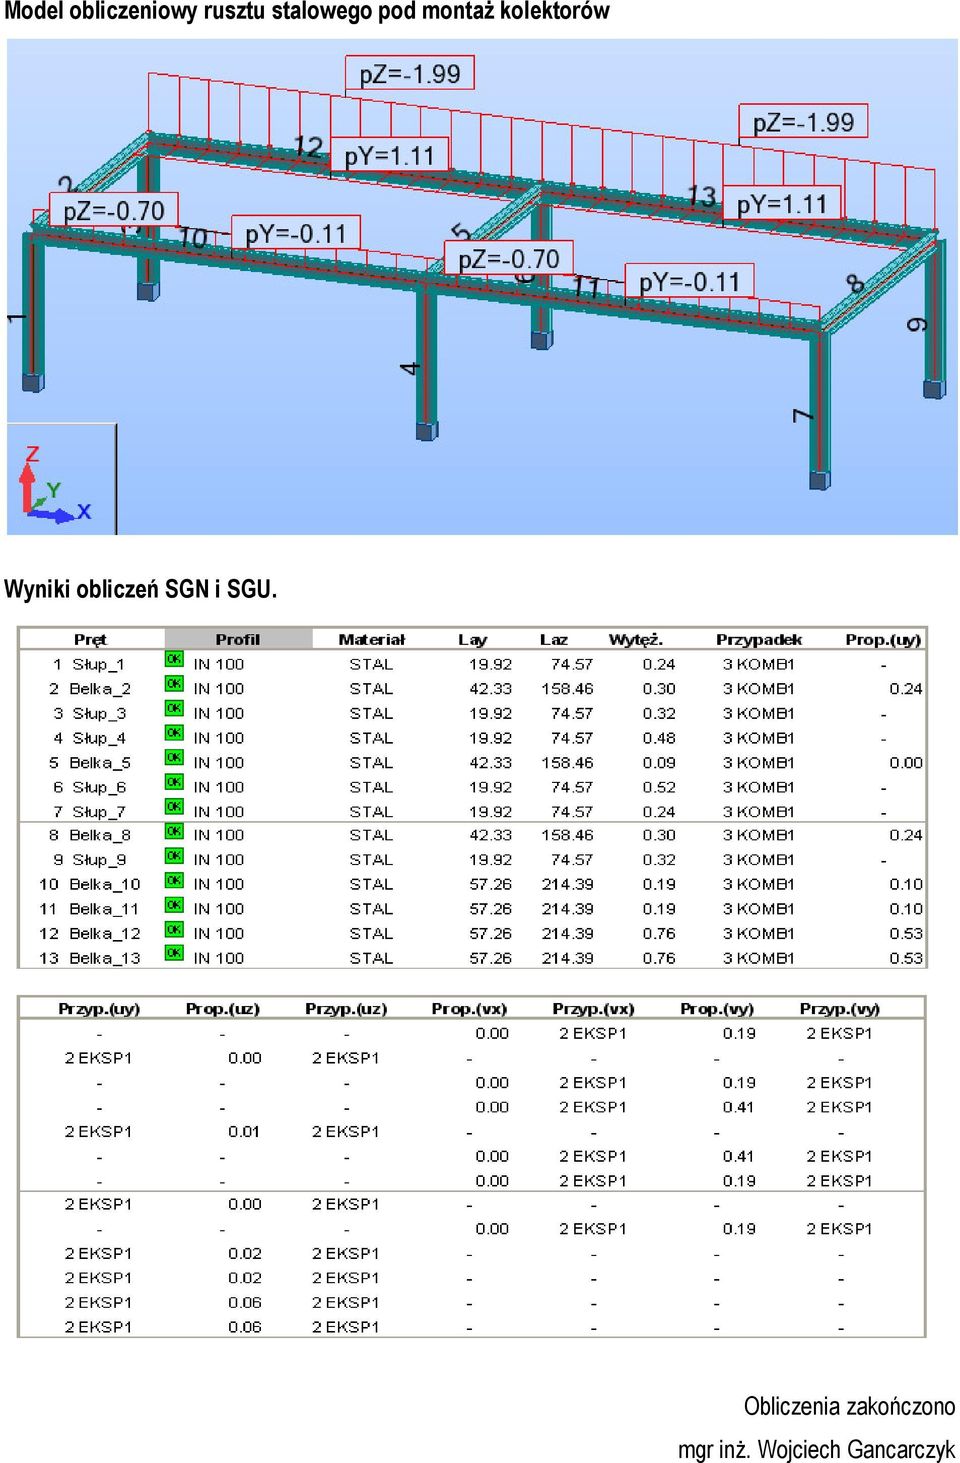Select the Słup_4 row name
Viewport: 960px width, 1463px height.
click(x=98, y=738)
